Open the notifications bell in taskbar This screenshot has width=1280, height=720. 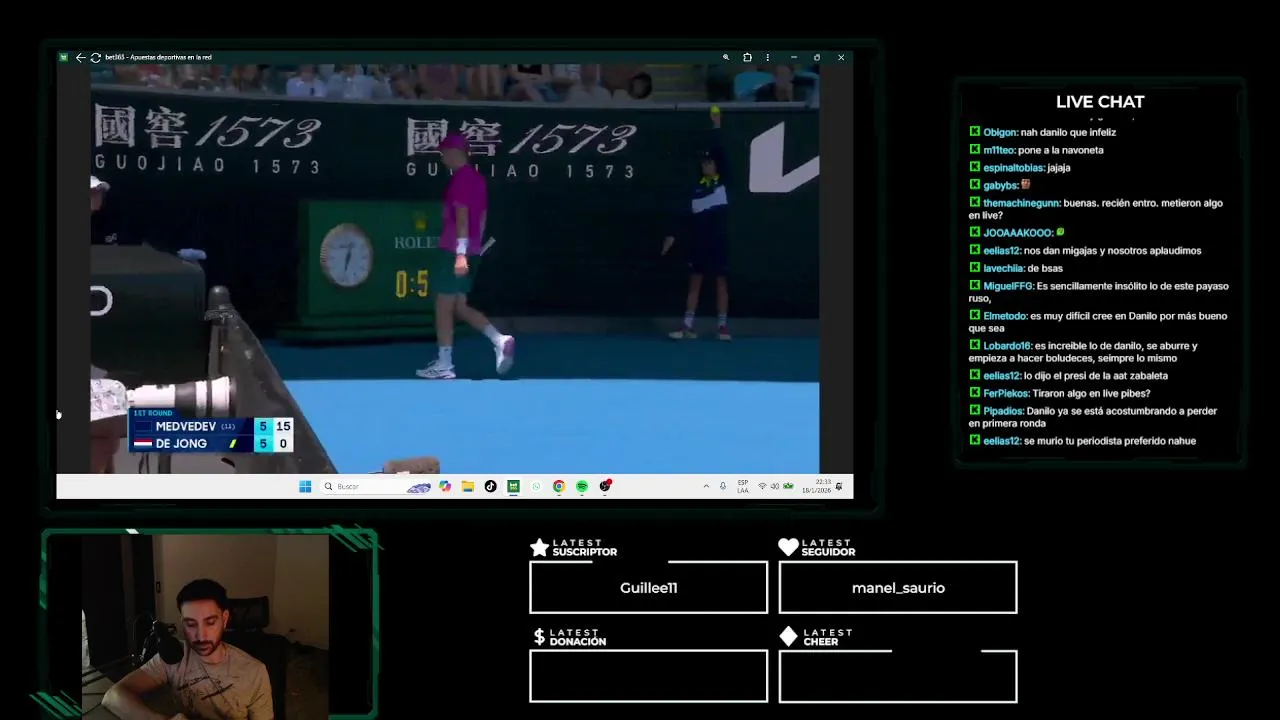839,486
